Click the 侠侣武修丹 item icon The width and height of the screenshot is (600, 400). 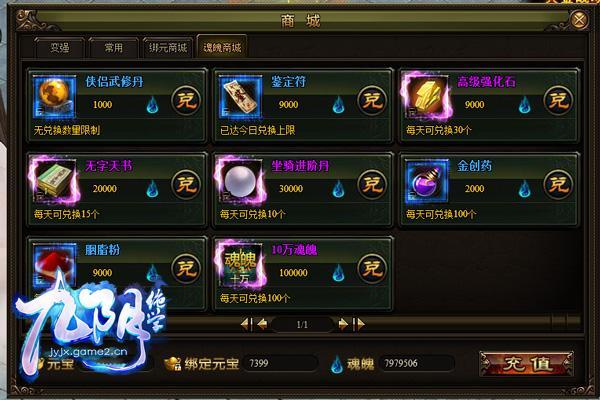click(x=54, y=97)
